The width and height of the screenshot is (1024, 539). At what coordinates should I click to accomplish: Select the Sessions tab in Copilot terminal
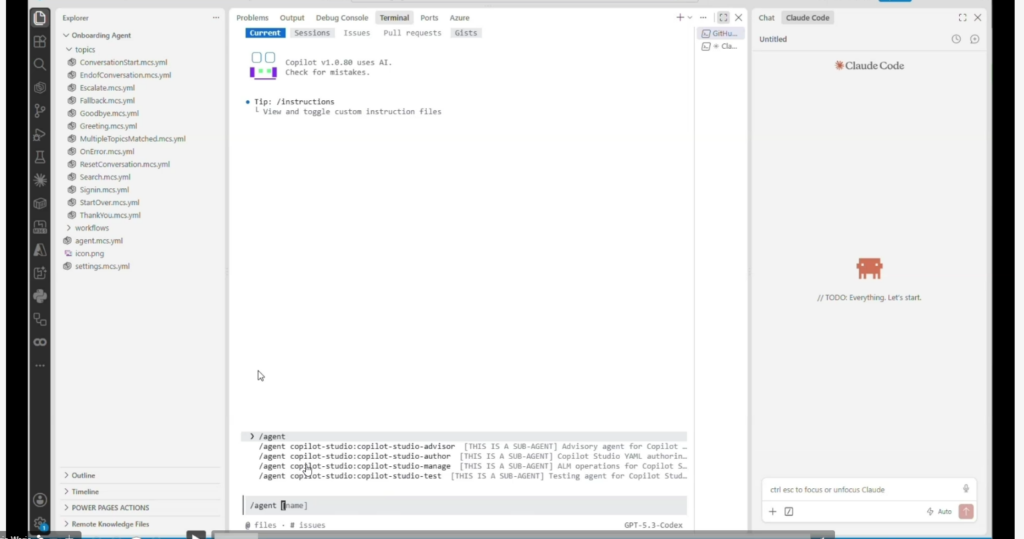point(312,33)
